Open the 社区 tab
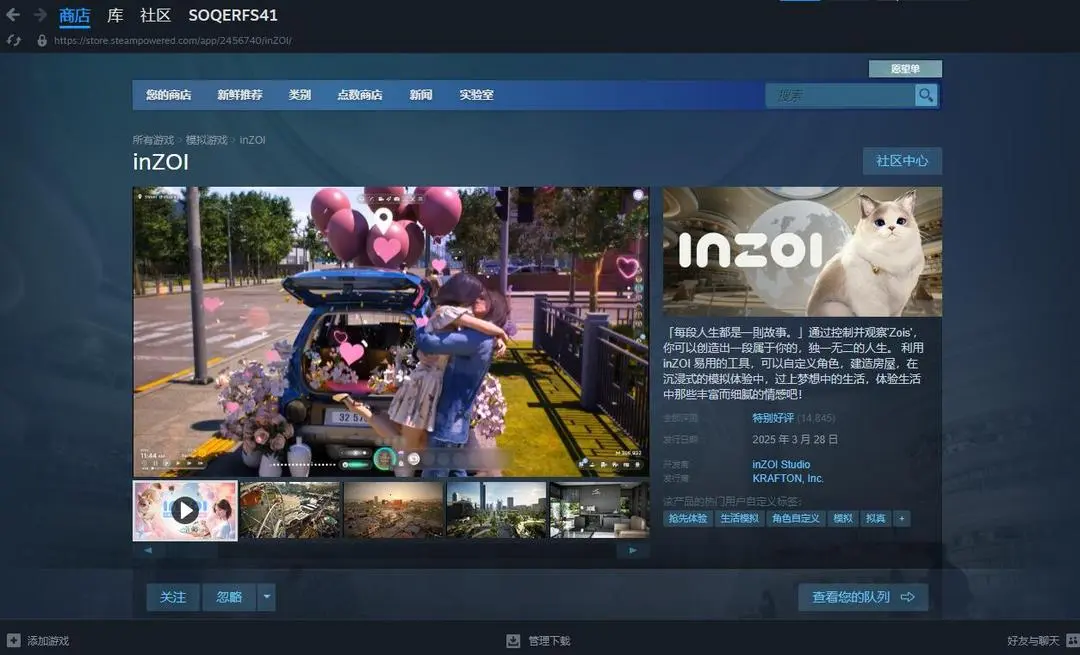 pyautogui.click(x=155, y=15)
